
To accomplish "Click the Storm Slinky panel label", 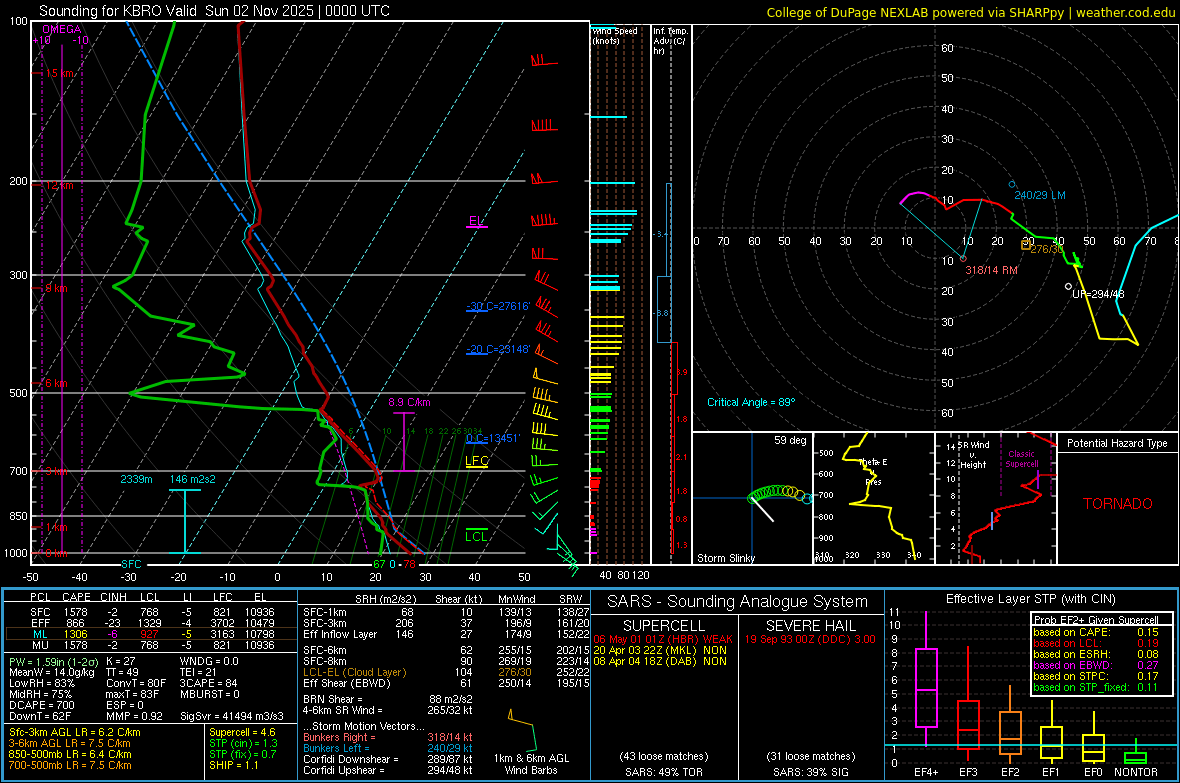I will pos(726,558).
